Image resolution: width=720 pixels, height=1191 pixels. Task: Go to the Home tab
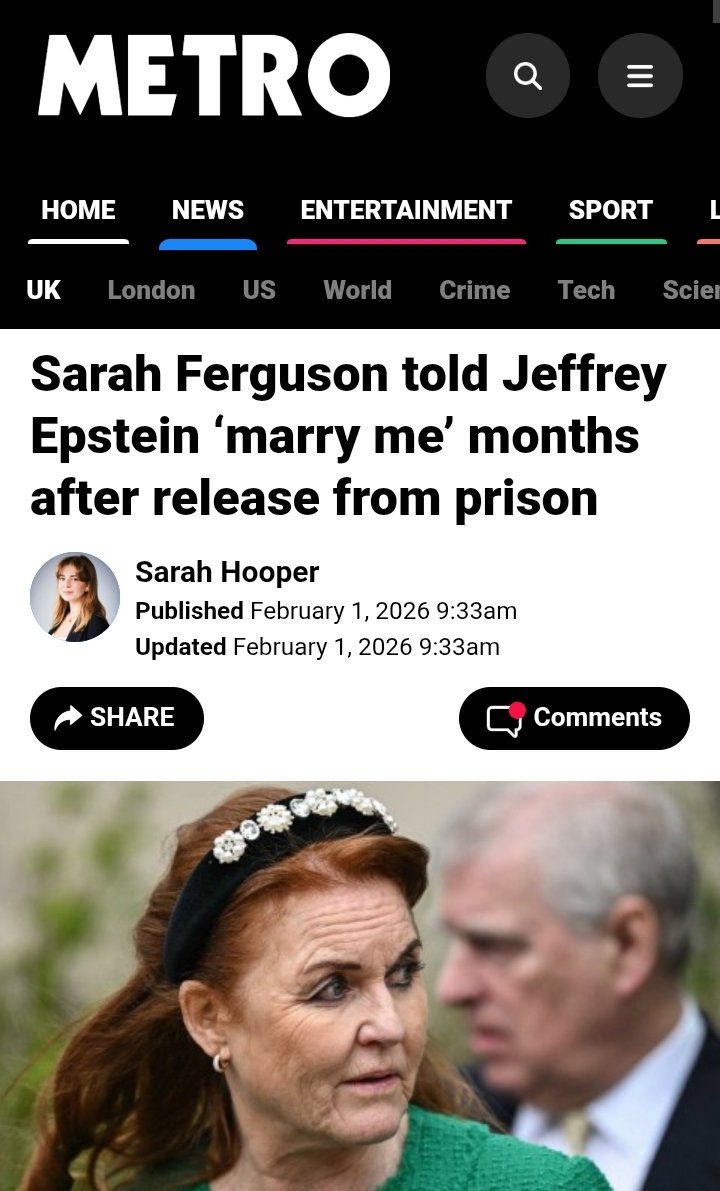(x=78, y=210)
